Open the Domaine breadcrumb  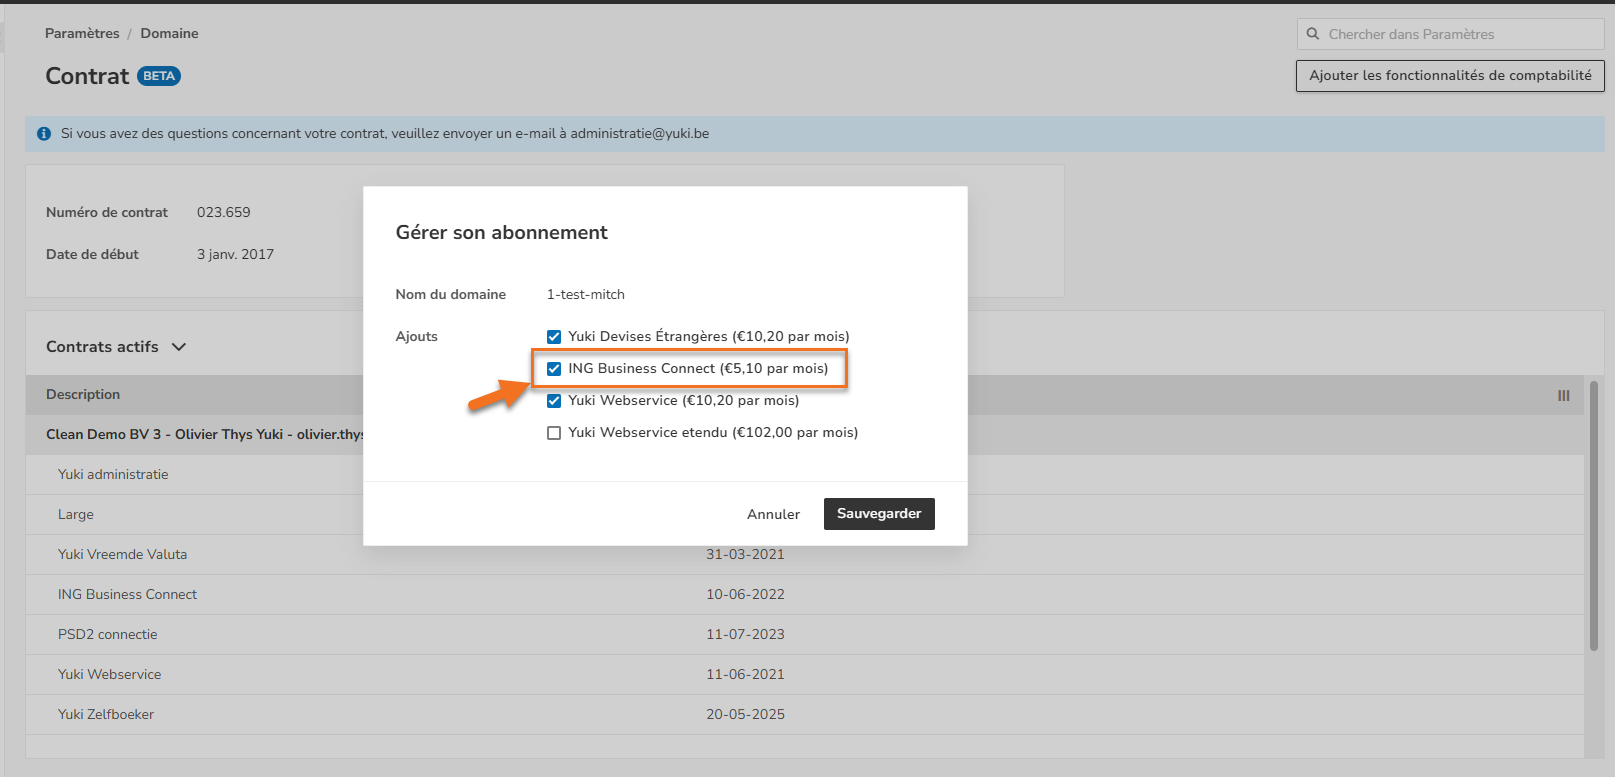169,33
